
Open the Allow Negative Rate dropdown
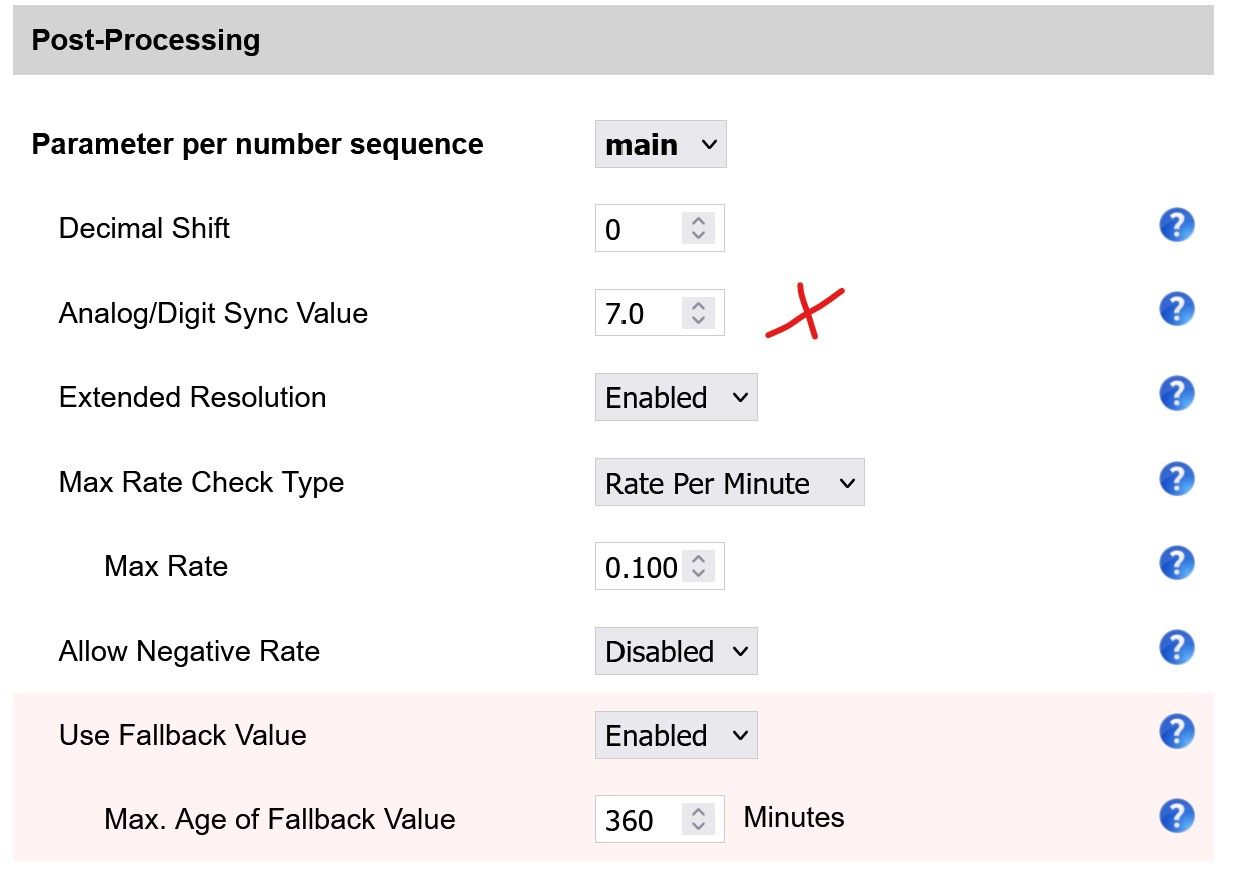[676, 652]
